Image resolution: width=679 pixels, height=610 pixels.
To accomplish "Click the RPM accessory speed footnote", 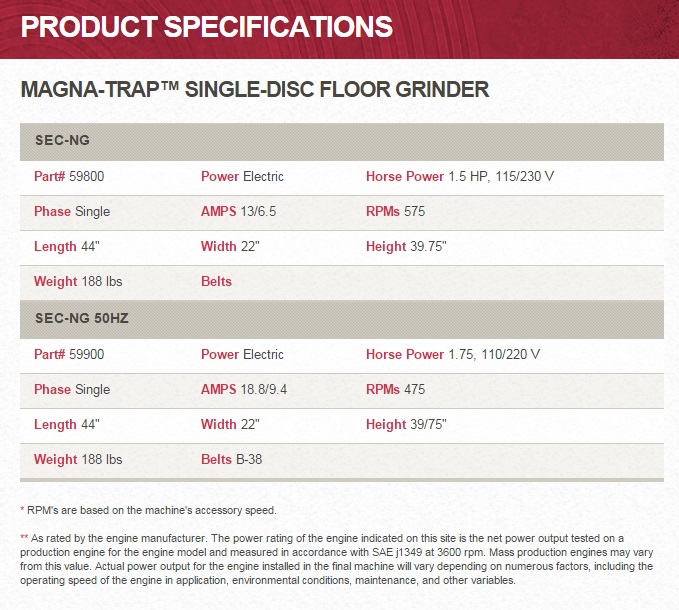I will [x=148, y=510].
